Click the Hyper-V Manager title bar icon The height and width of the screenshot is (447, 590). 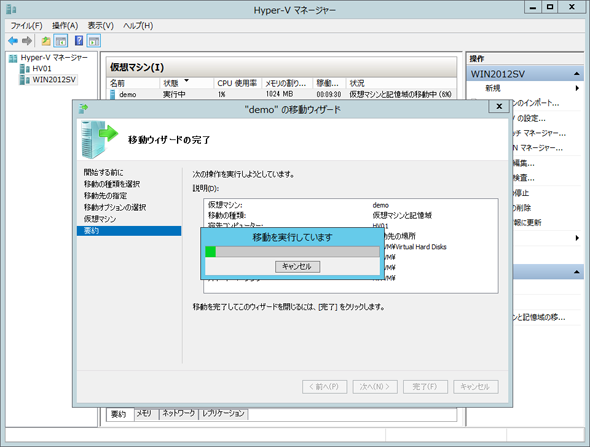coord(11,9)
